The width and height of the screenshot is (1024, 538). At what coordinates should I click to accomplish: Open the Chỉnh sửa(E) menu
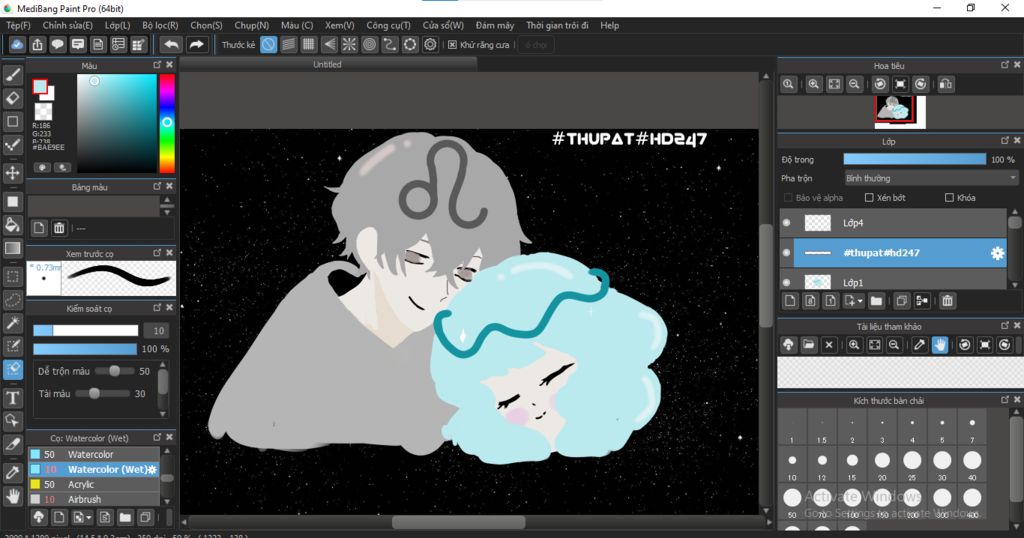coord(67,25)
